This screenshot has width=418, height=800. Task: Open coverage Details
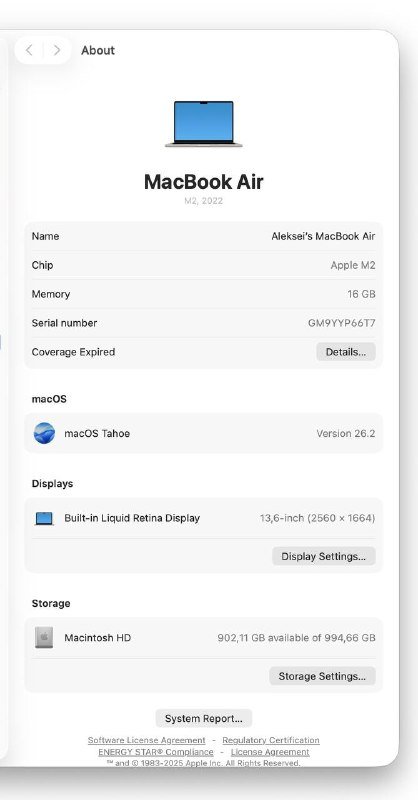coord(346,352)
